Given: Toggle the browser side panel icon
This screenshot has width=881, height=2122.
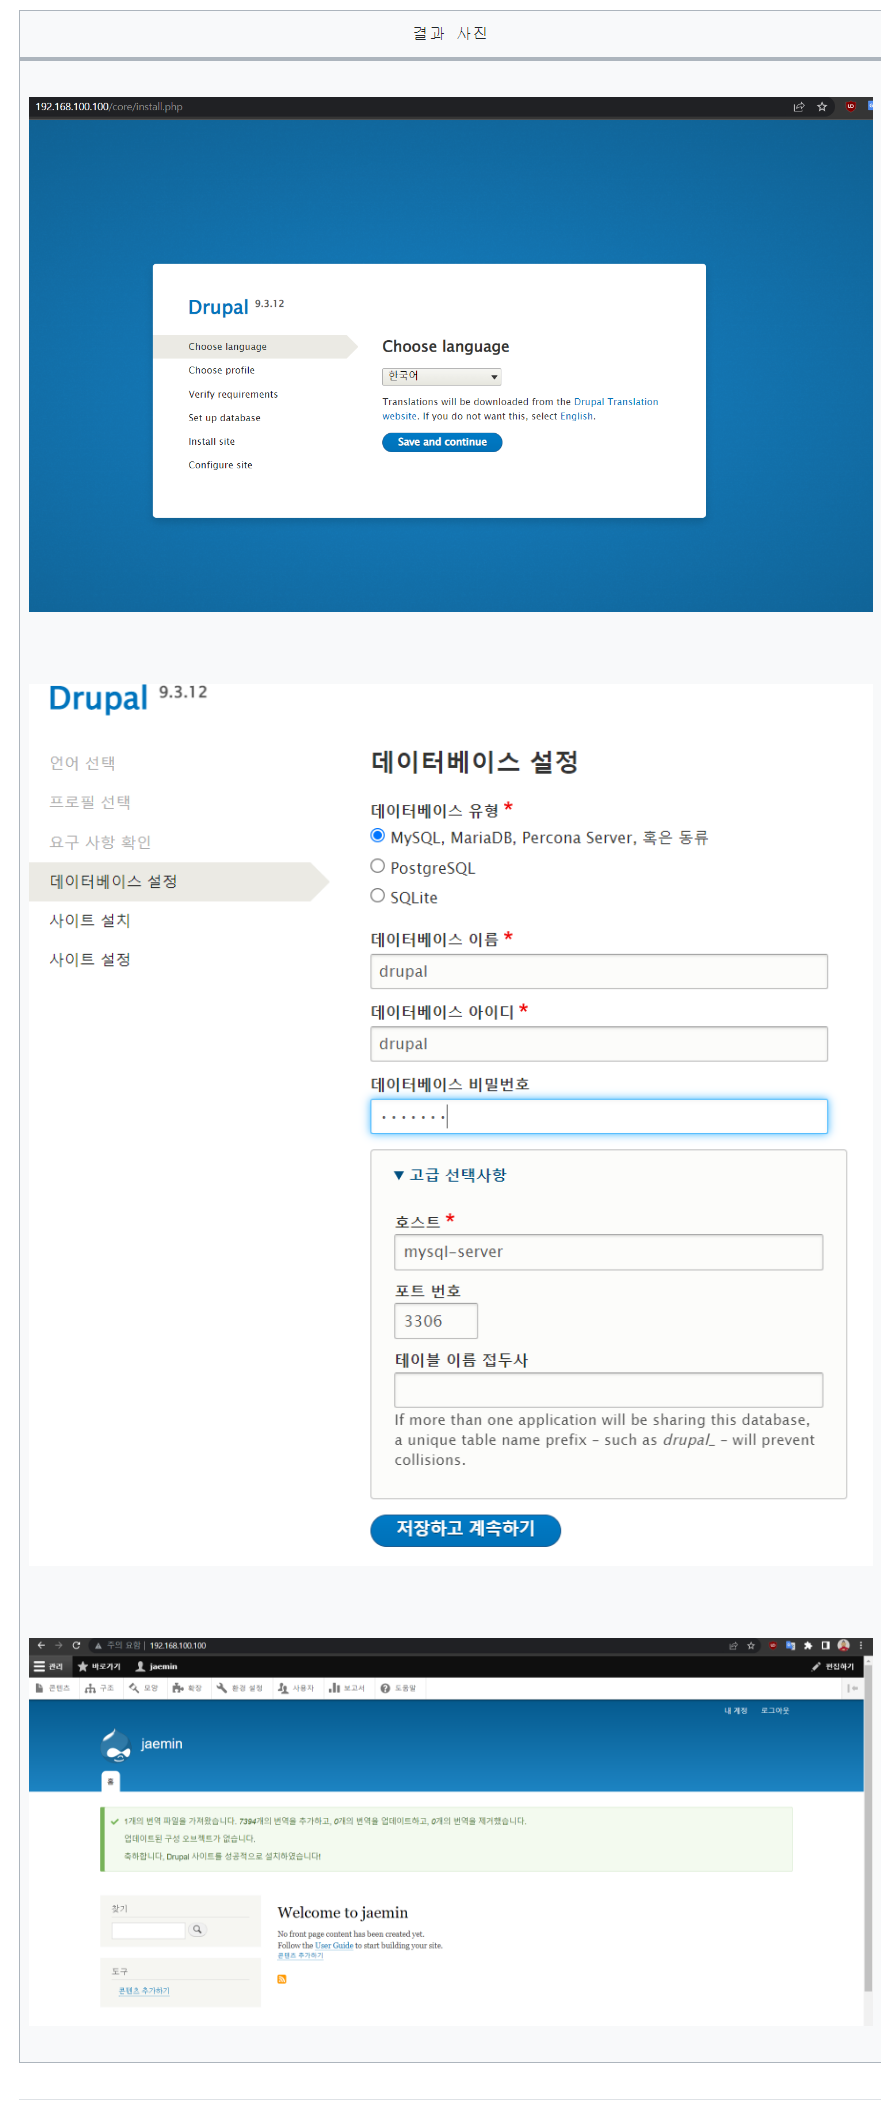Looking at the screenshot, I should pos(826,1645).
